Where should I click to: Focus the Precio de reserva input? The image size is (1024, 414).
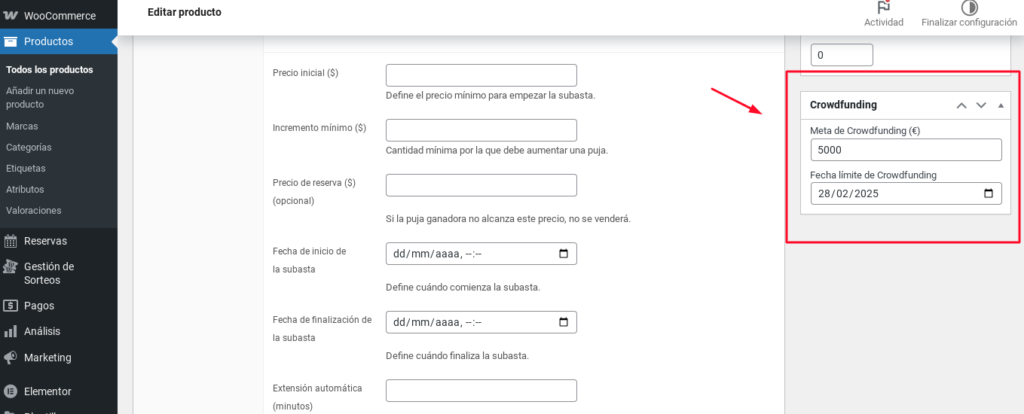pyautogui.click(x=481, y=185)
